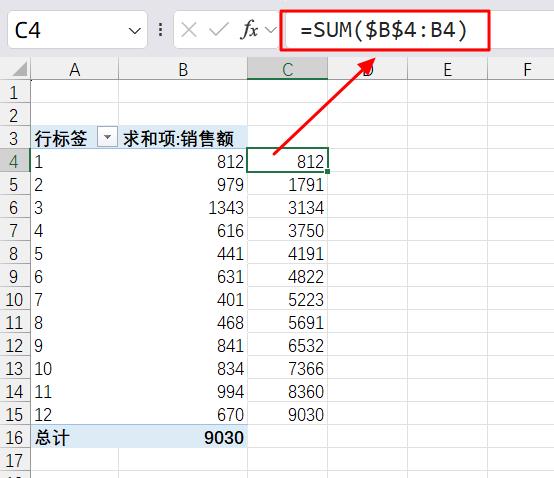554x478 pixels.
Task: Click cell with value 468
Action: 183,322
